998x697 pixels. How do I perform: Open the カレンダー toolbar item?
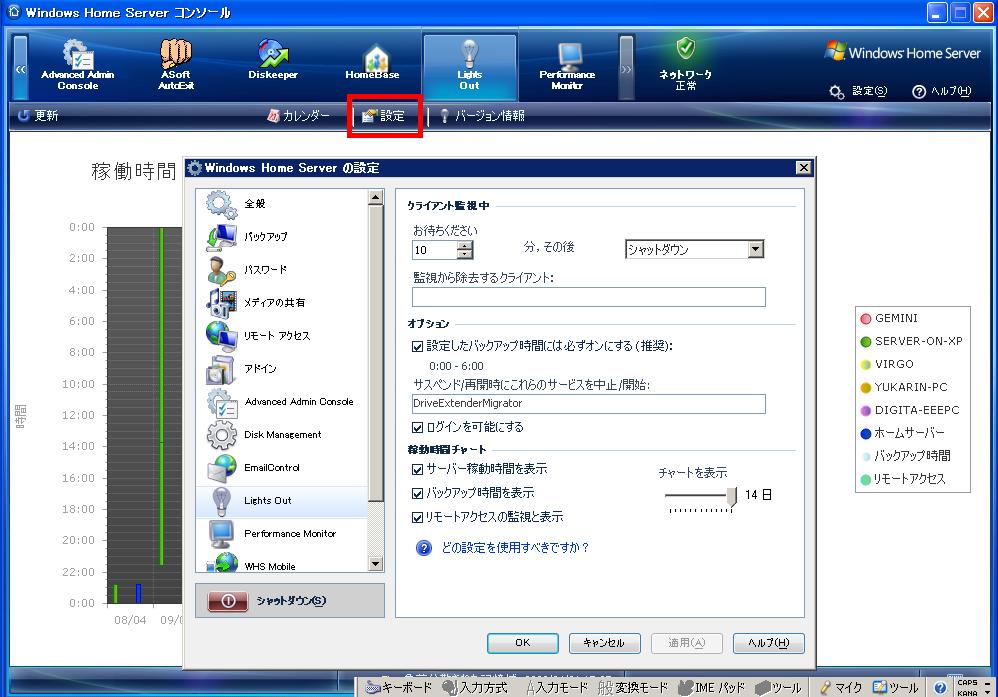(299, 116)
